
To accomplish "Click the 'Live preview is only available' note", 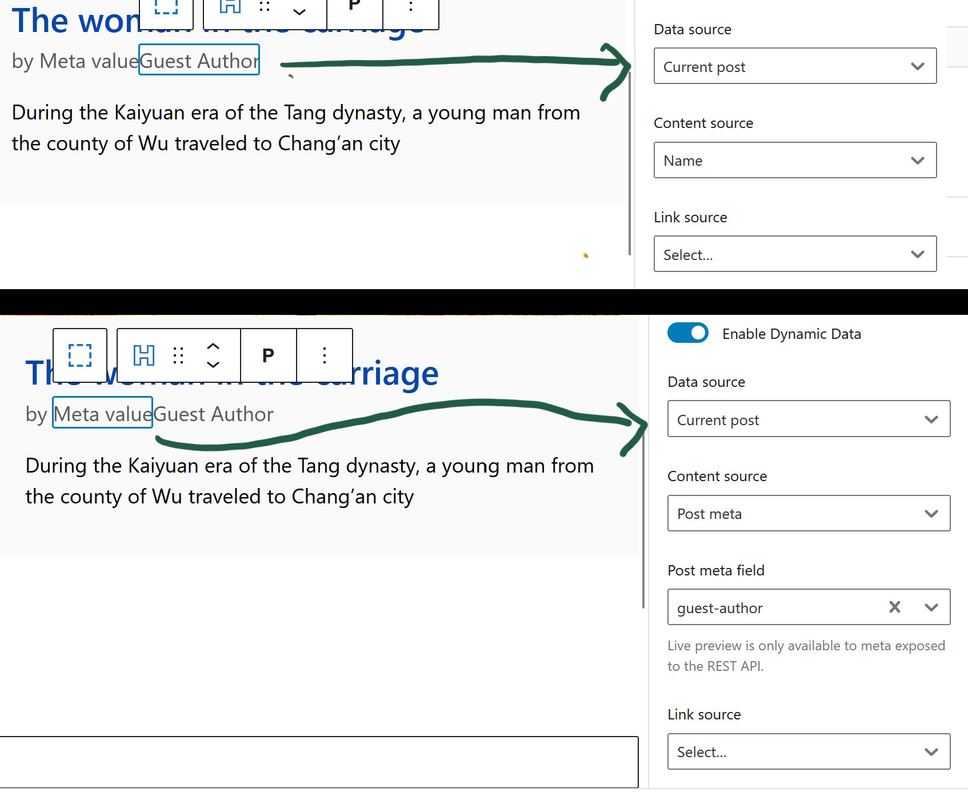I will pyautogui.click(x=806, y=656).
